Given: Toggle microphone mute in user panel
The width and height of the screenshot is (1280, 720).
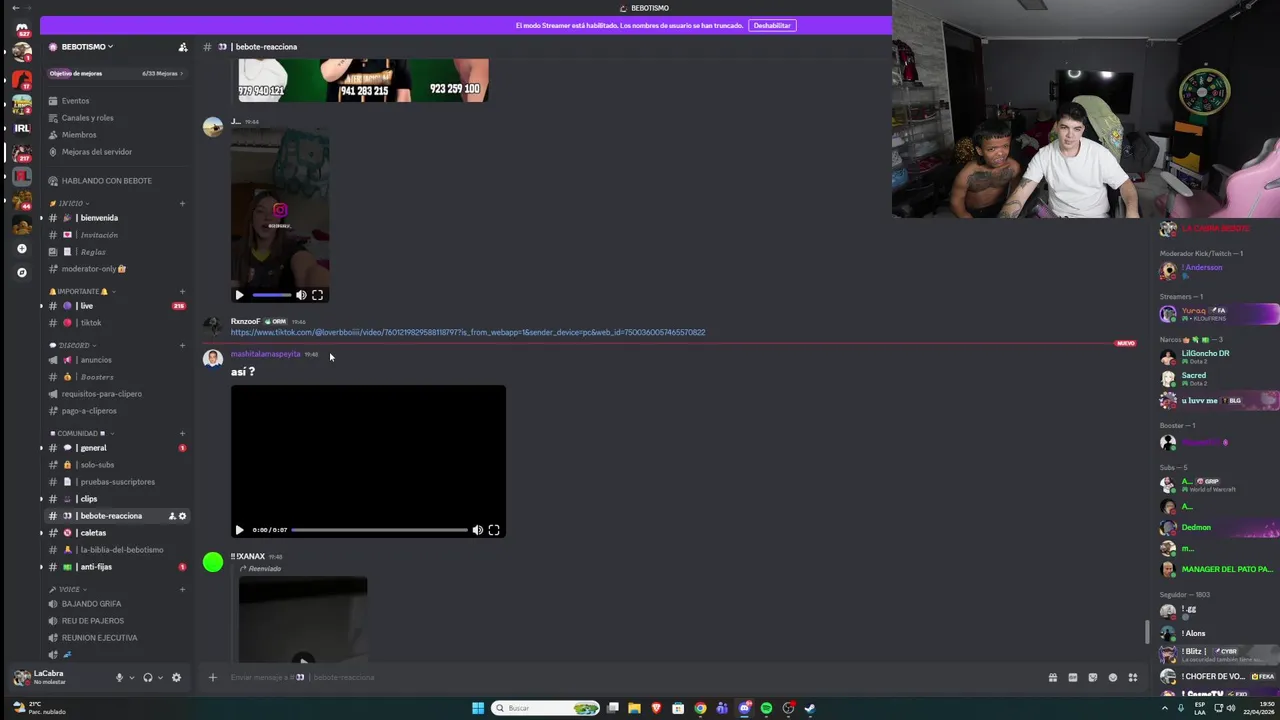Looking at the screenshot, I should pos(119,677).
